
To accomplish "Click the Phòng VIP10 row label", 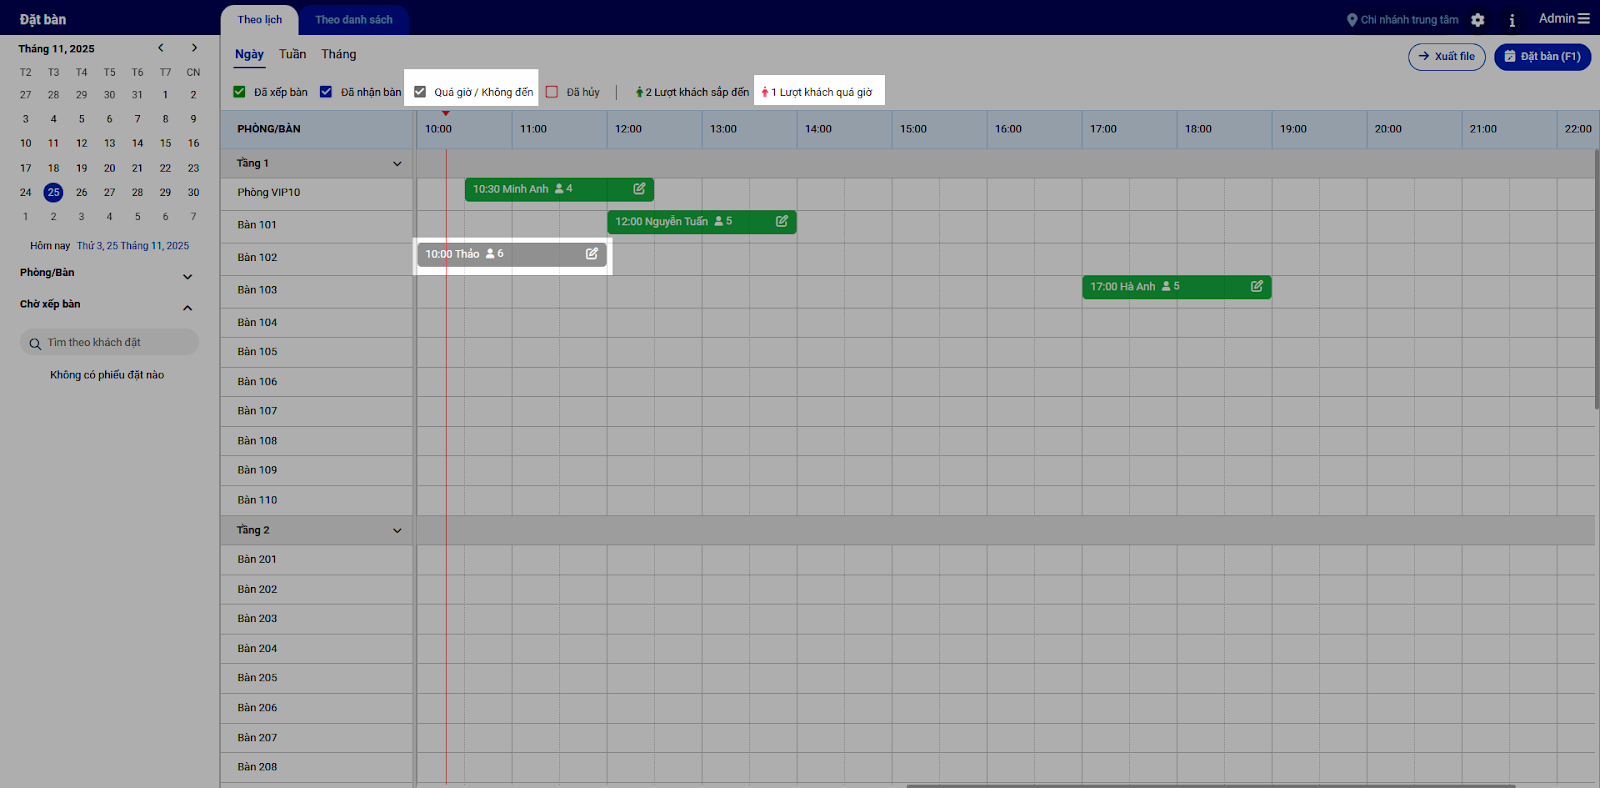I will (269, 193).
